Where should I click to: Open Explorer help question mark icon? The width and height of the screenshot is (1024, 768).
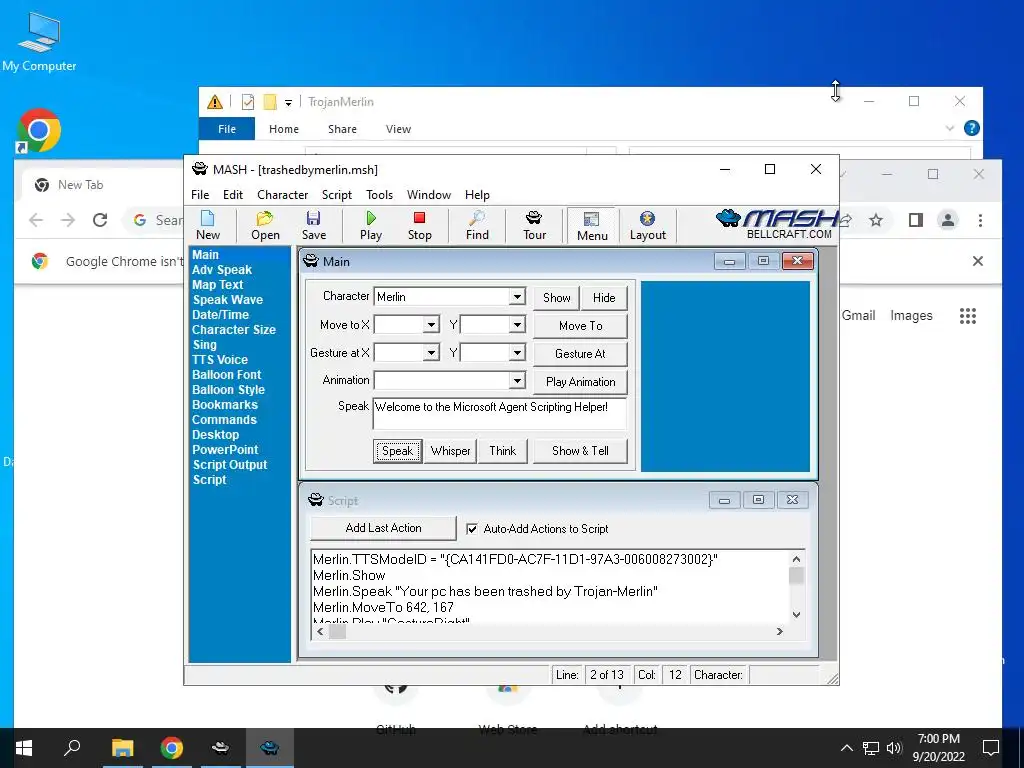[972, 128]
